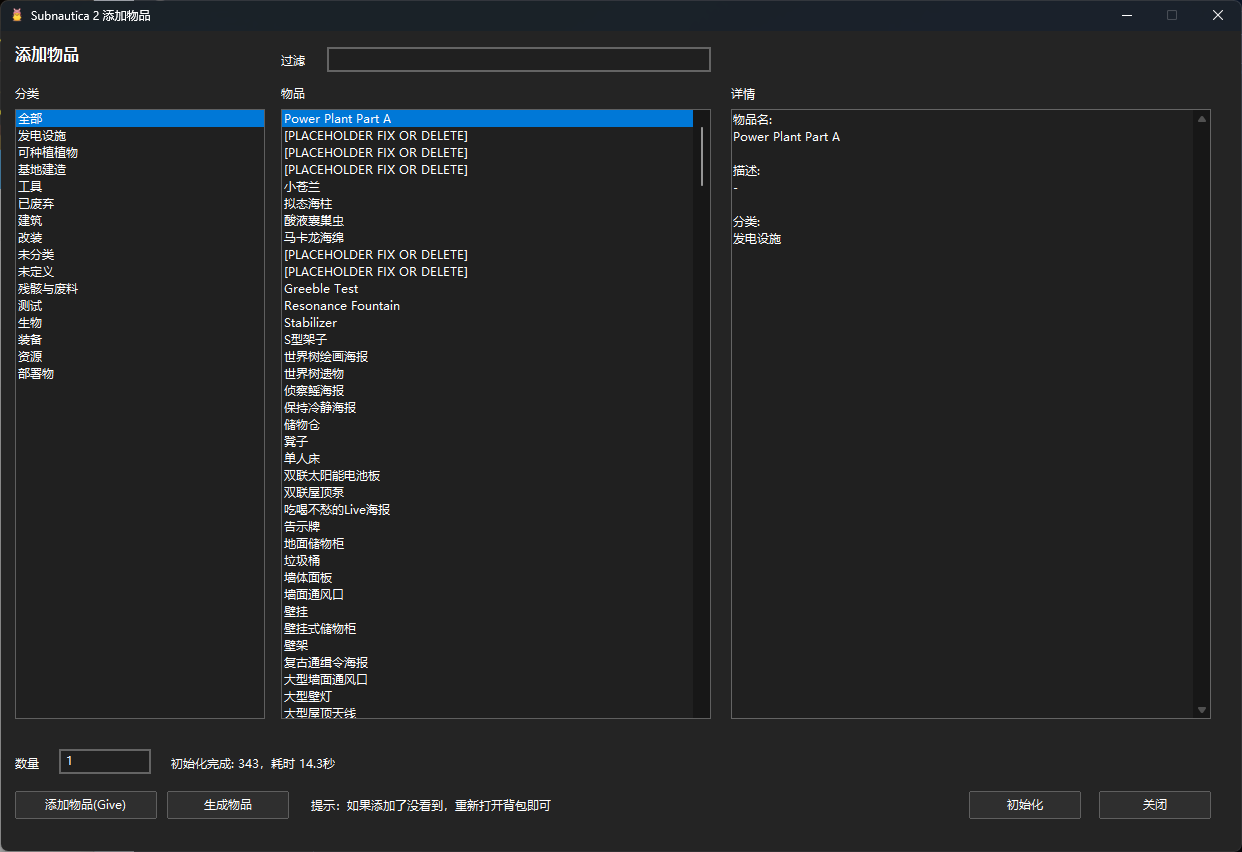The width and height of the screenshot is (1242, 852).
Task: Click the Subnautica 2 title bar app icon
Action: pos(17,15)
